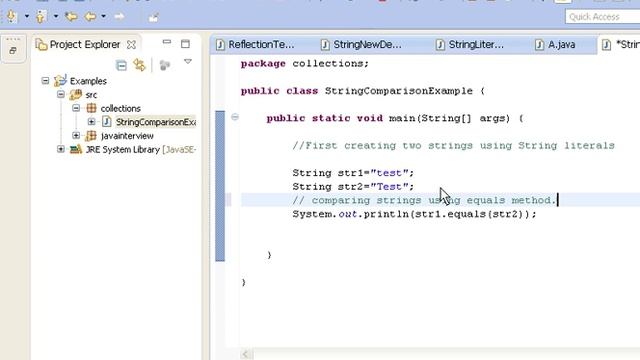This screenshot has height=360, width=640.
Task: Click the Focus on Active Task icon
Action: tap(165, 65)
